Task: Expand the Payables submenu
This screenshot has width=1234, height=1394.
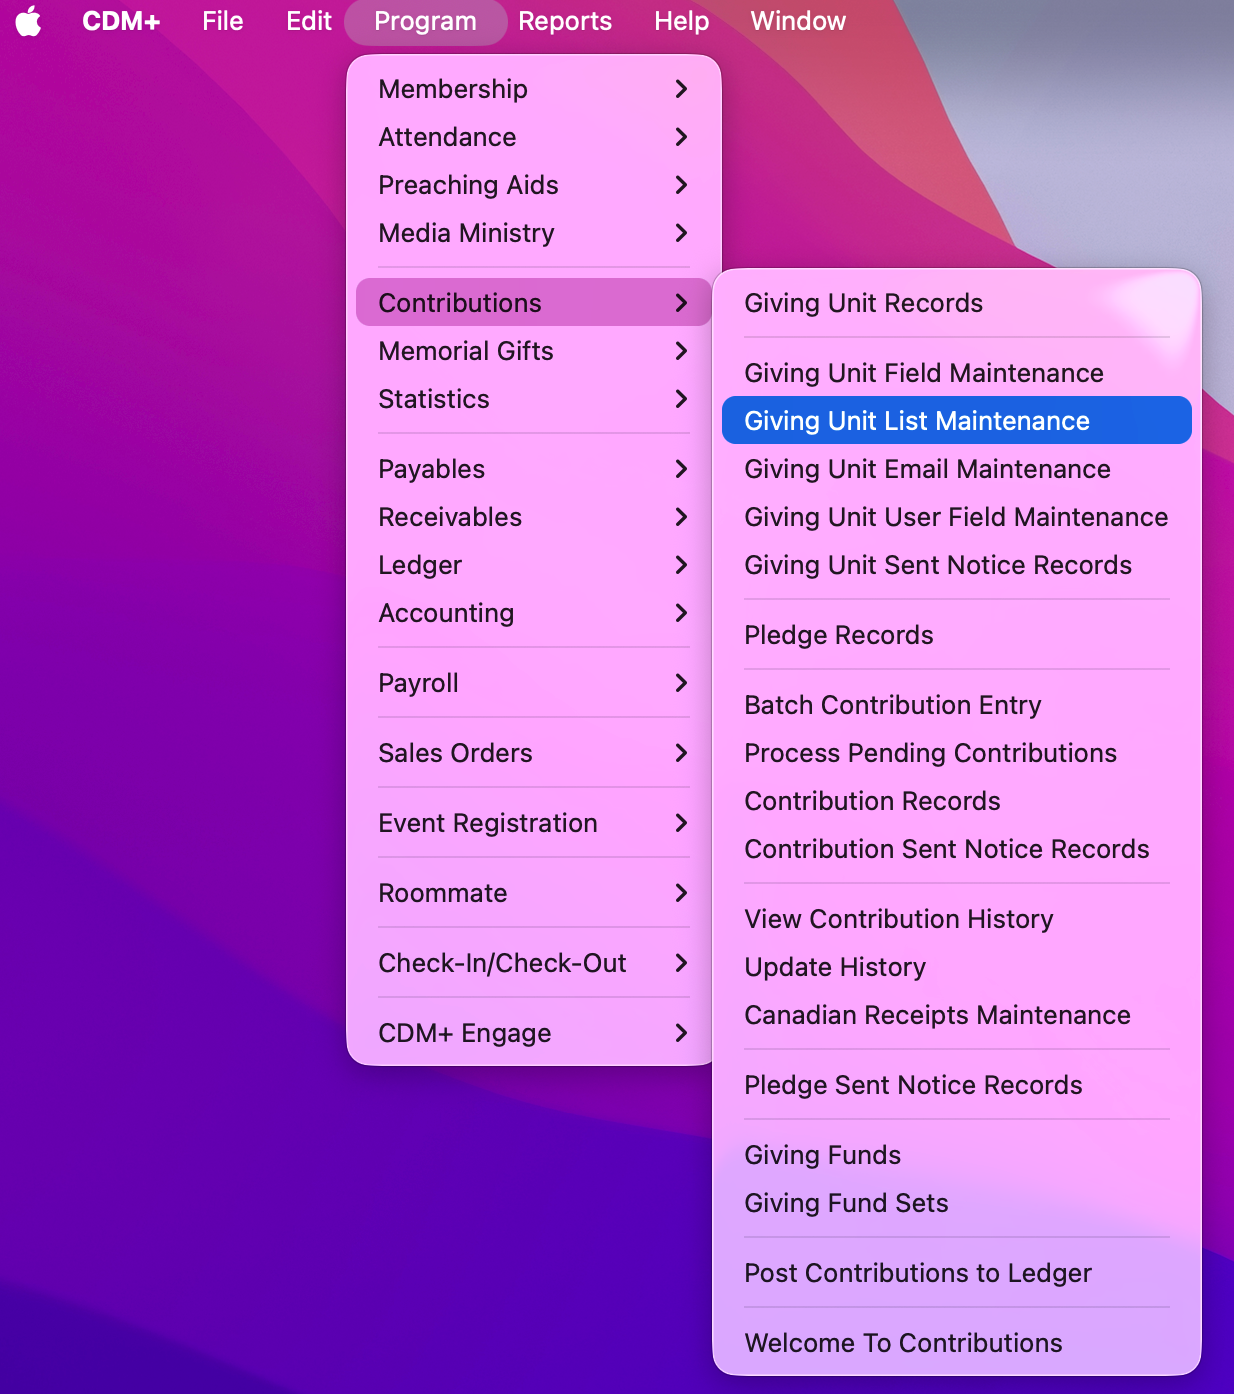Action: 534,469
